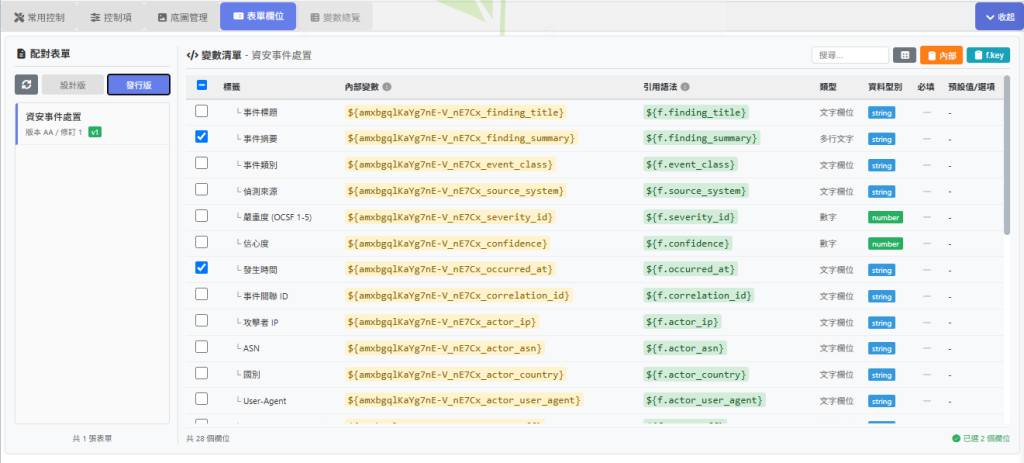Click the number badge in 嚴重度 row
The width and height of the screenshot is (1024, 463).
click(x=885, y=217)
